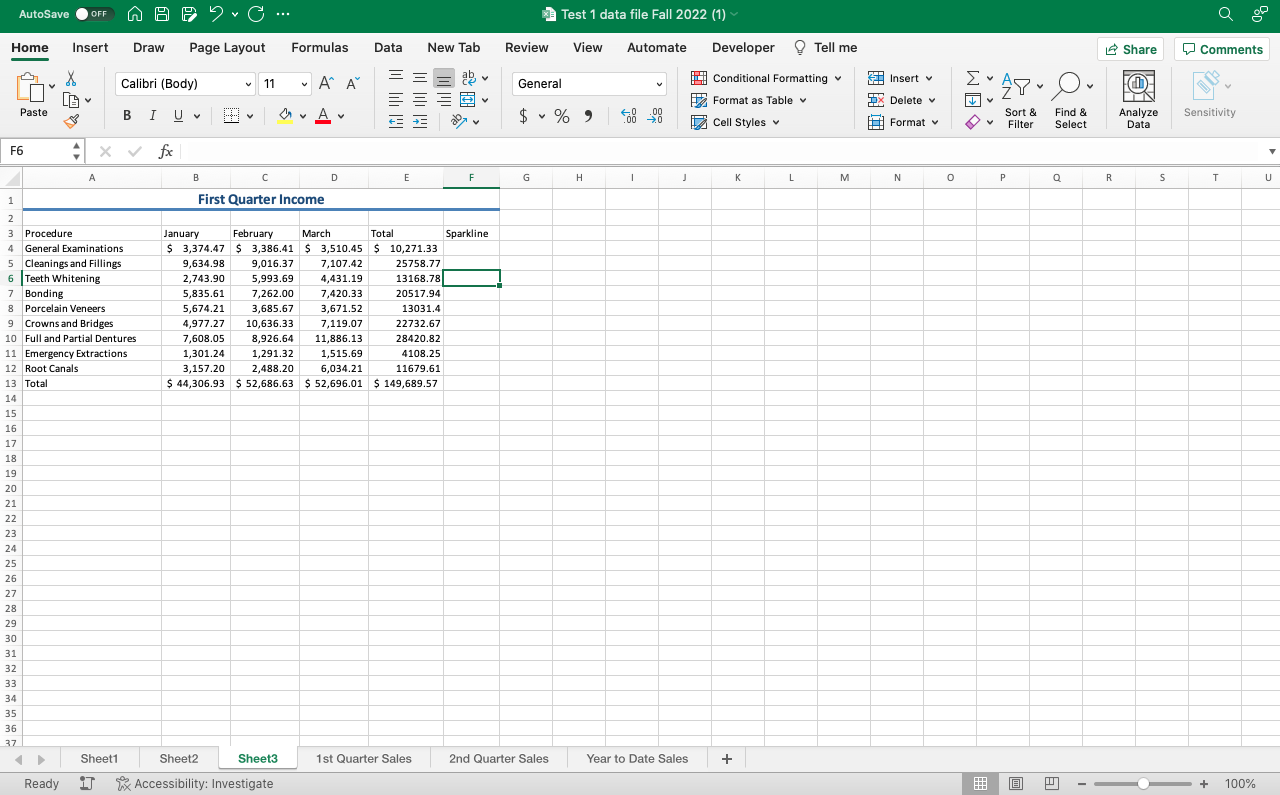
Task: Click the Save icon in title bar
Action: pos(164,14)
